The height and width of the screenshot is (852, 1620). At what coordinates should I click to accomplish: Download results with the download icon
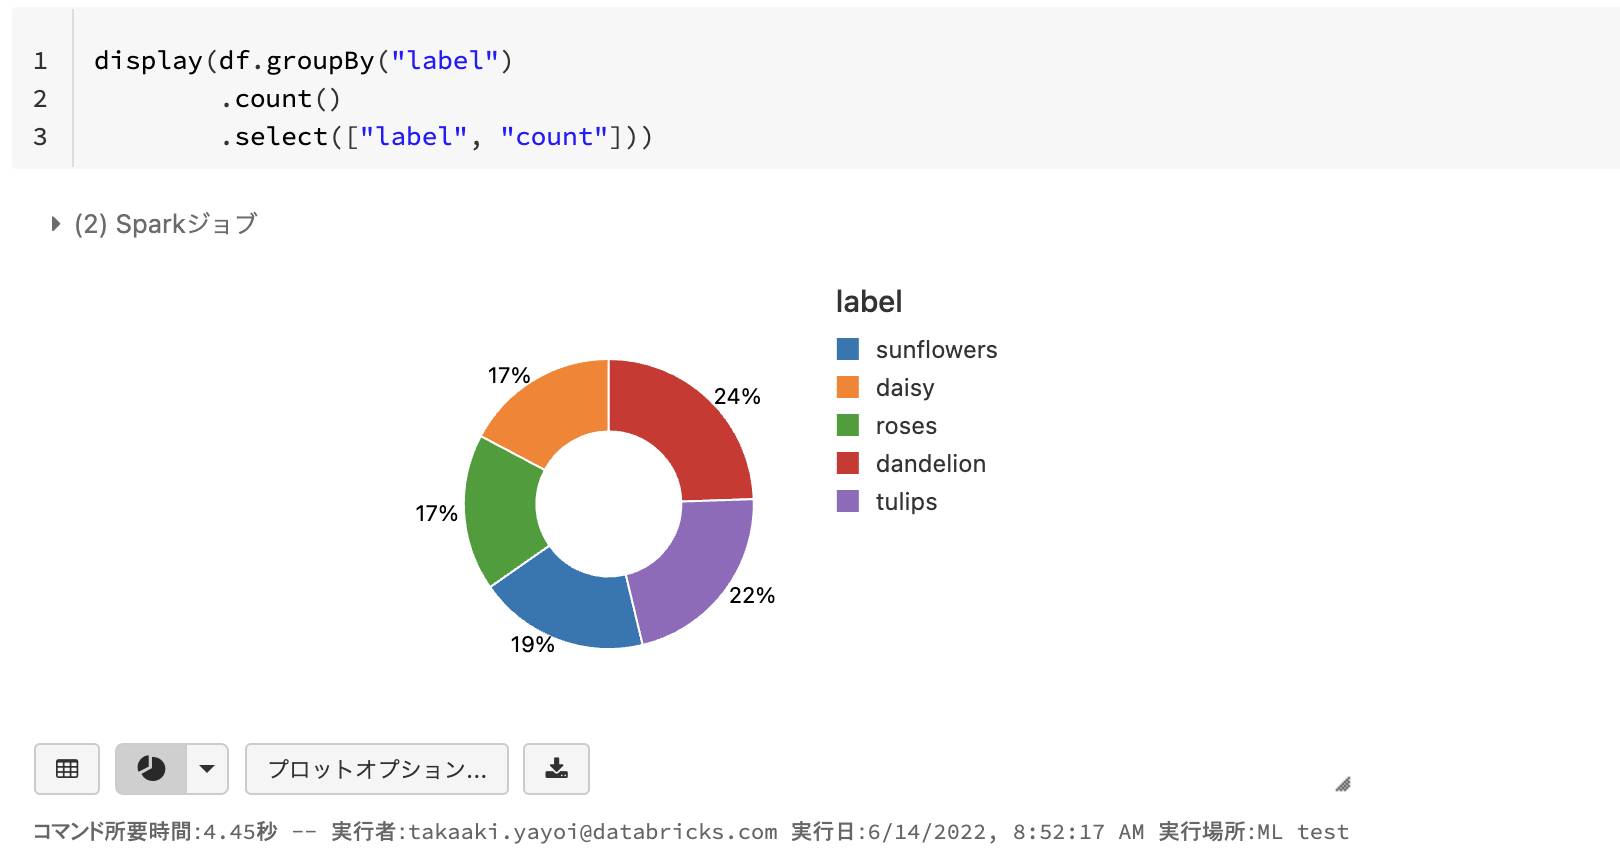coord(557,769)
